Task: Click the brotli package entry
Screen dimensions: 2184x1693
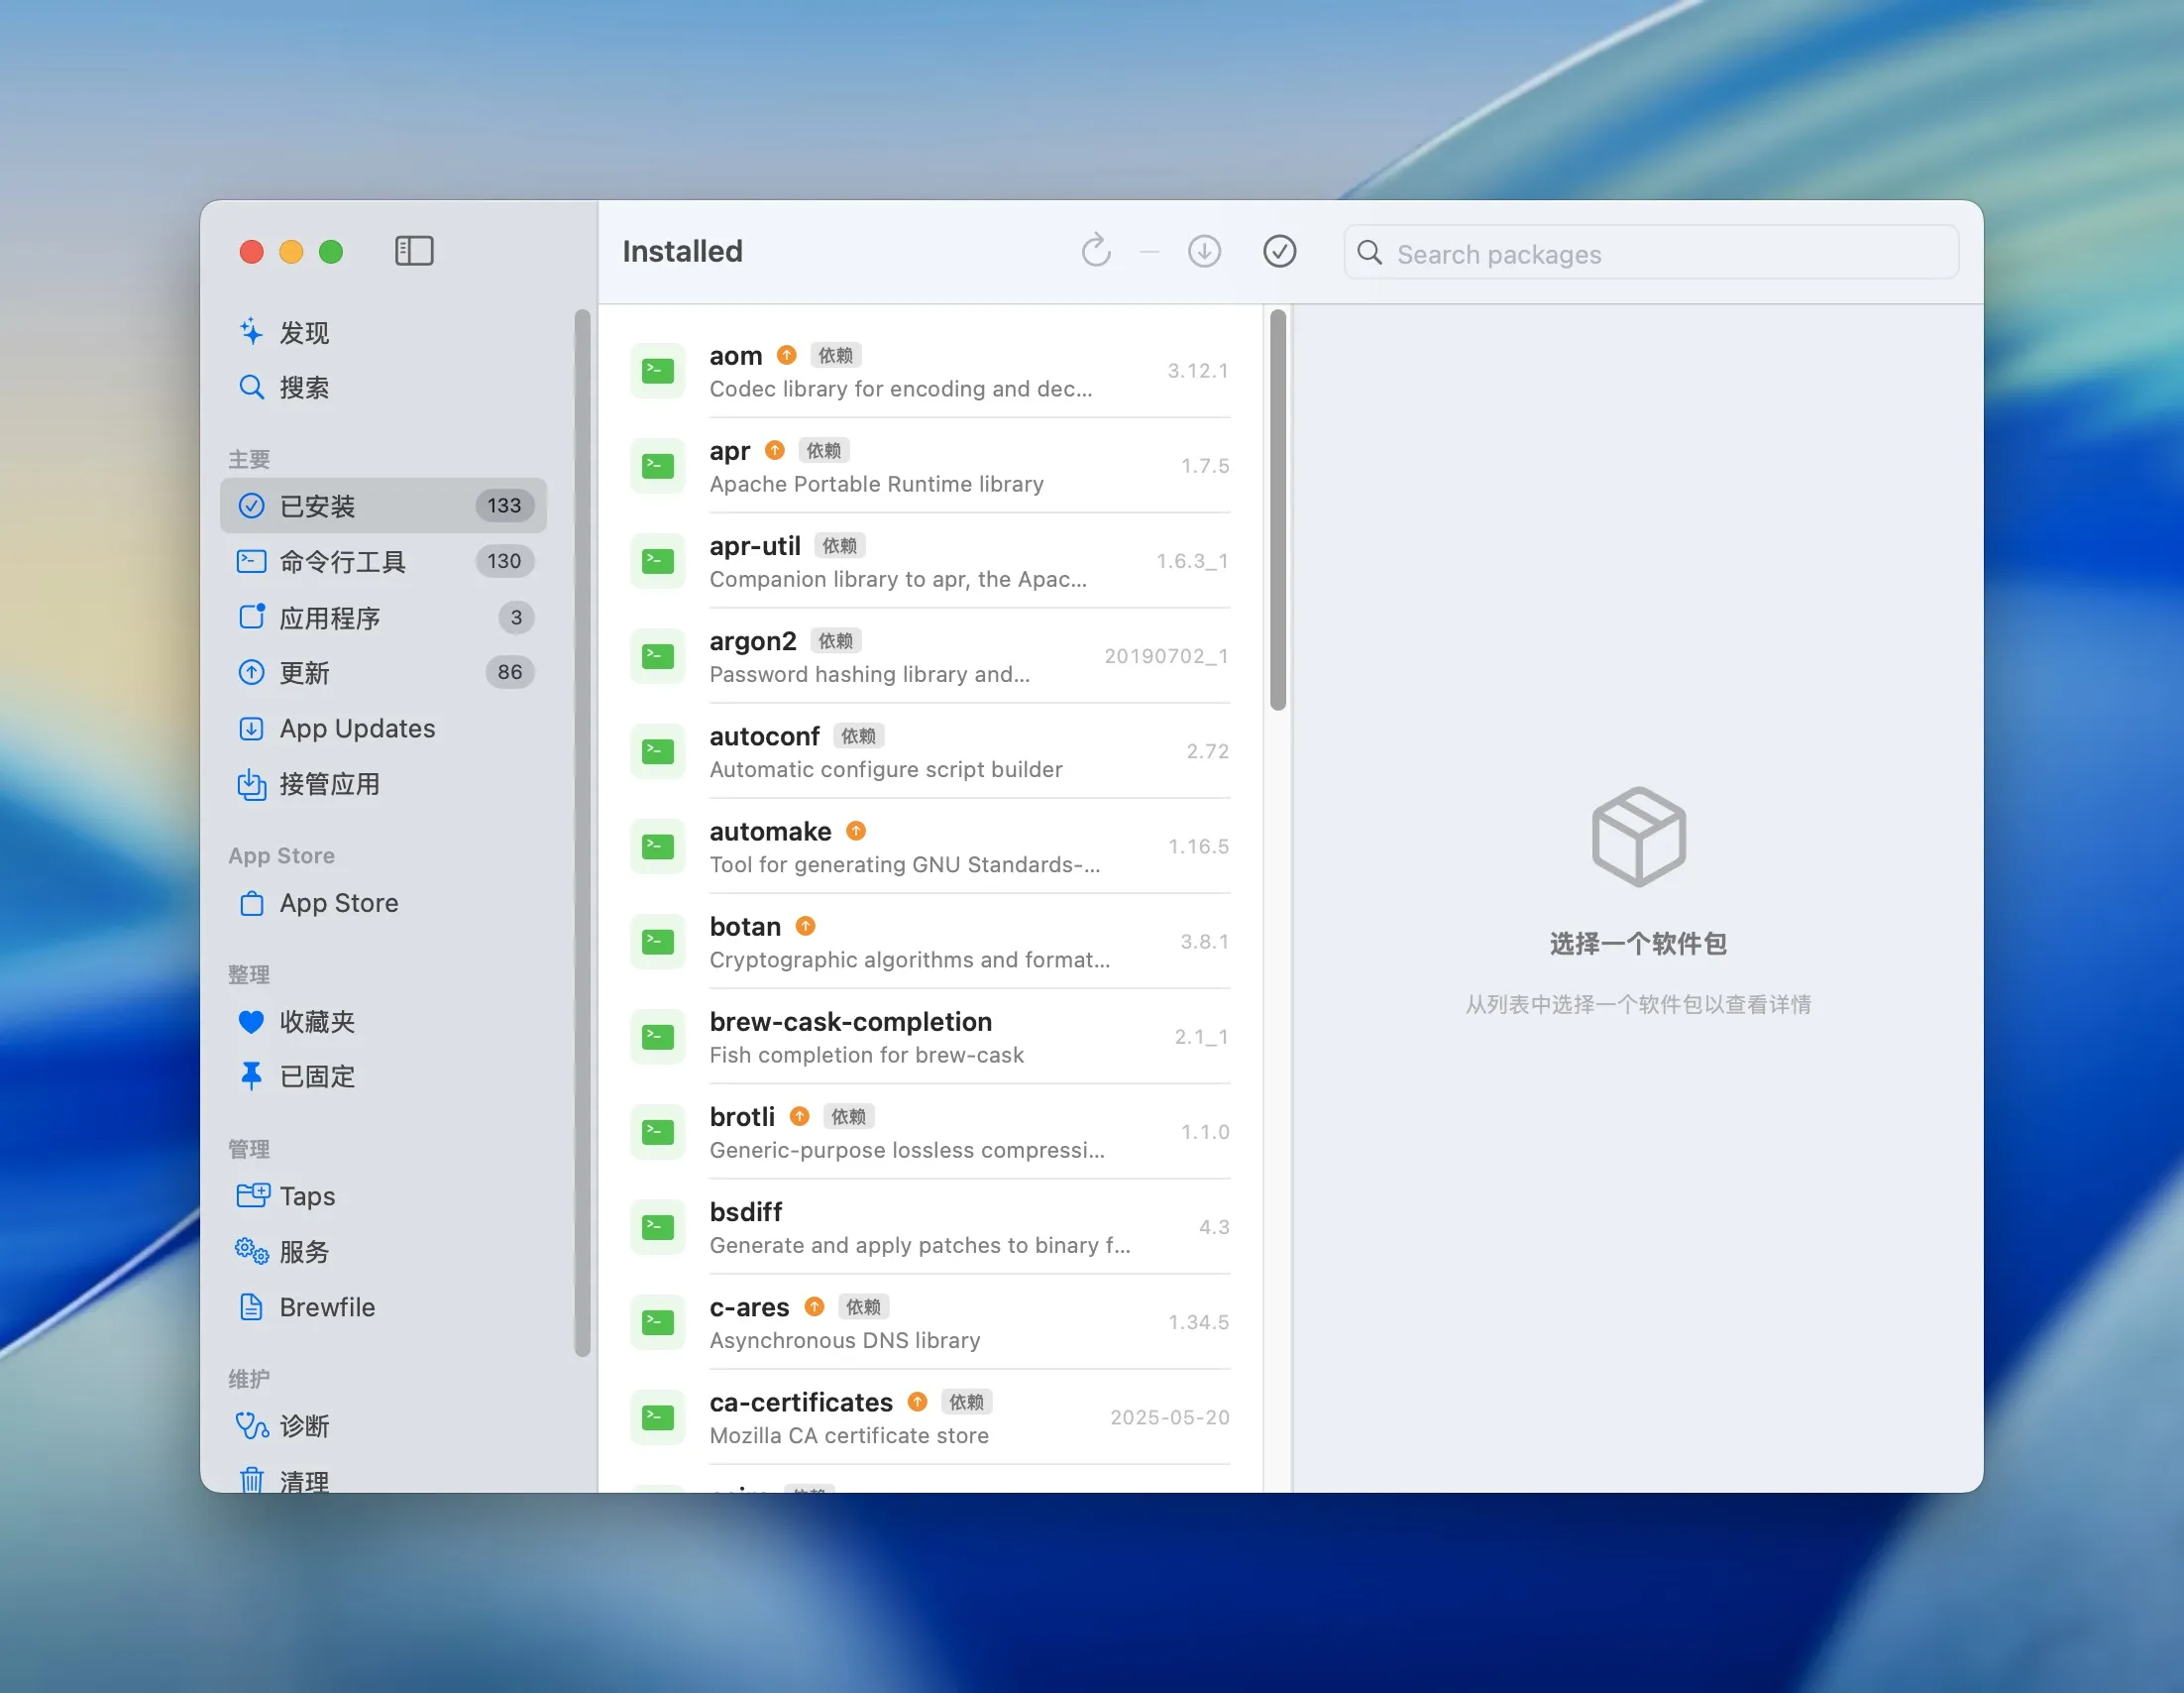Action: pos(930,1131)
